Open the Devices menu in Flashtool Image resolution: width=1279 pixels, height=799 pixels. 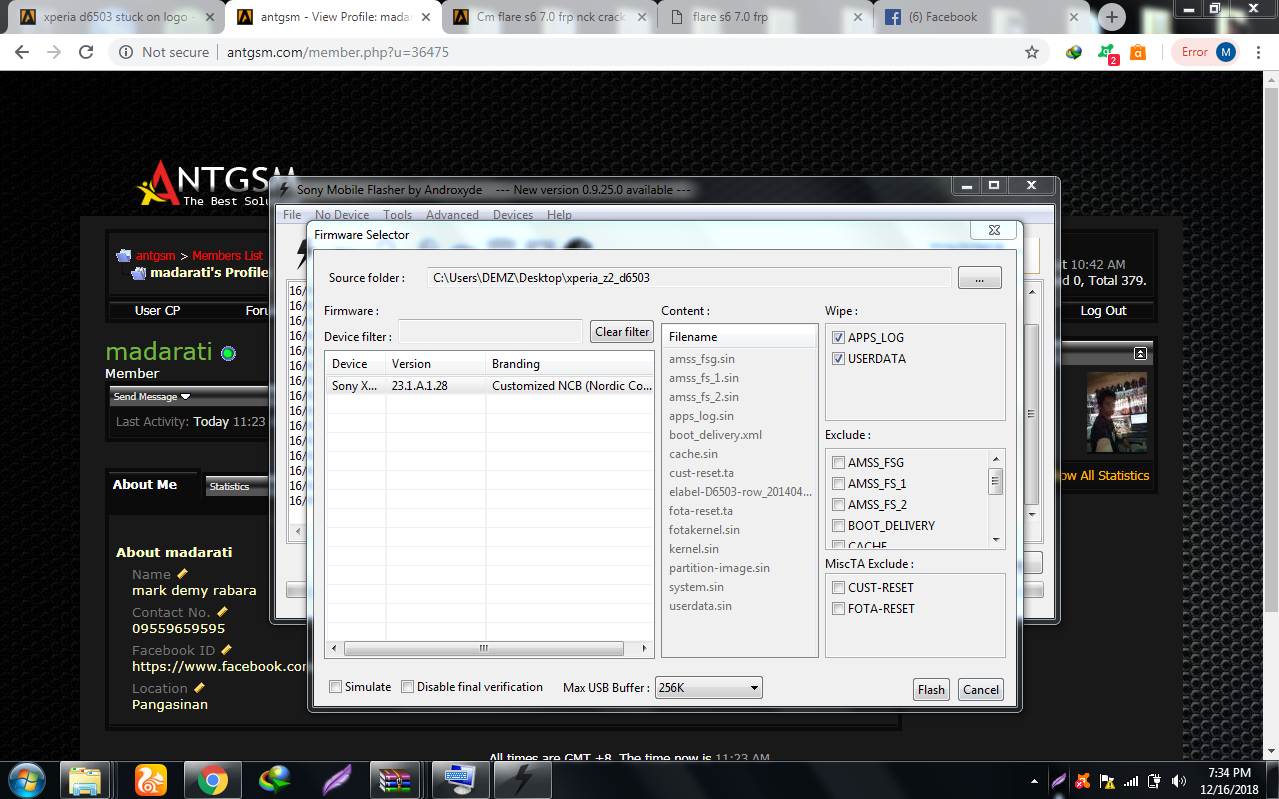point(513,215)
